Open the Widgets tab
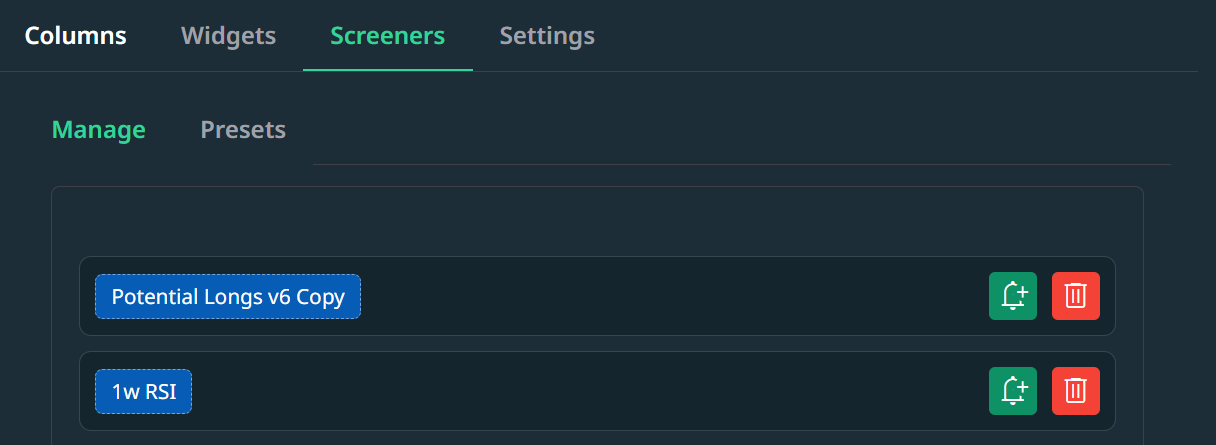The height and width of the screenshot is (445, 1216). (228, 36)
